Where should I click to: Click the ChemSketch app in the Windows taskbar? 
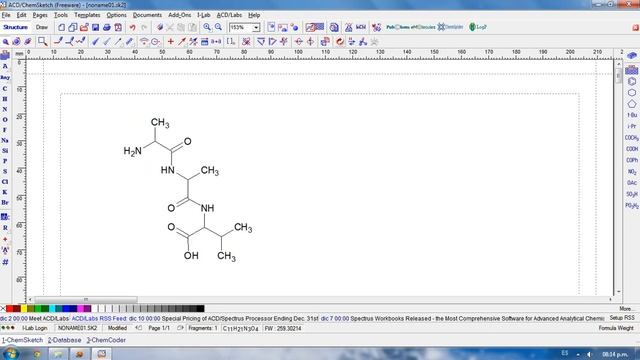(x=101, y=353)
